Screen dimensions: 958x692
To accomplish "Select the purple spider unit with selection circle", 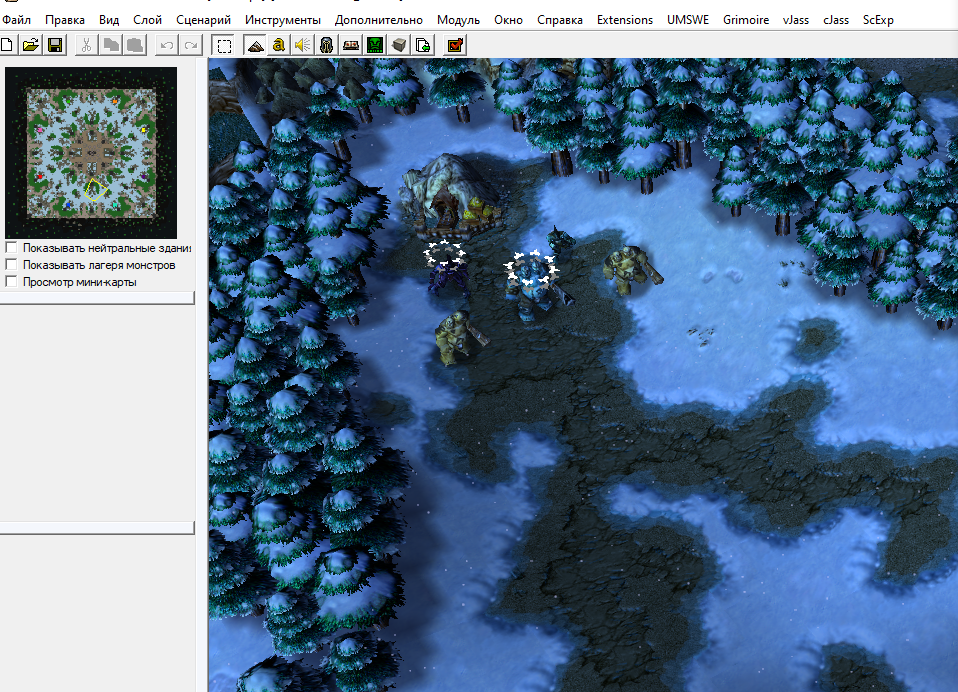I will coord(448,274).
